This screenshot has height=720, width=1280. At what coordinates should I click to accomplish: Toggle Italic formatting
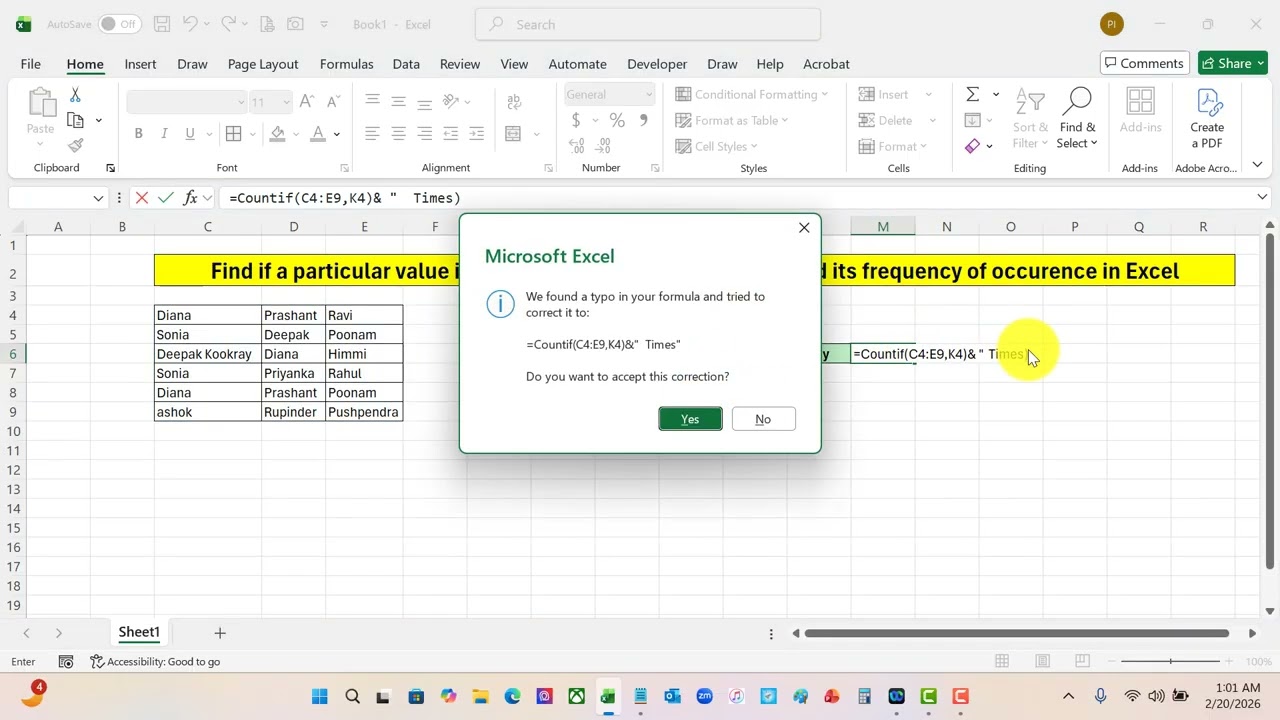(164, 134)
